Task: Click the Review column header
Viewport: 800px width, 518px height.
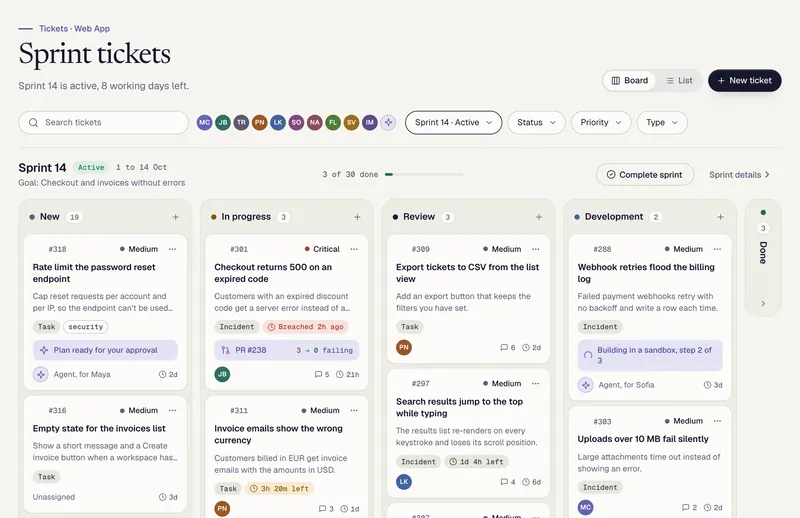Action: click(x=419, y=217)
